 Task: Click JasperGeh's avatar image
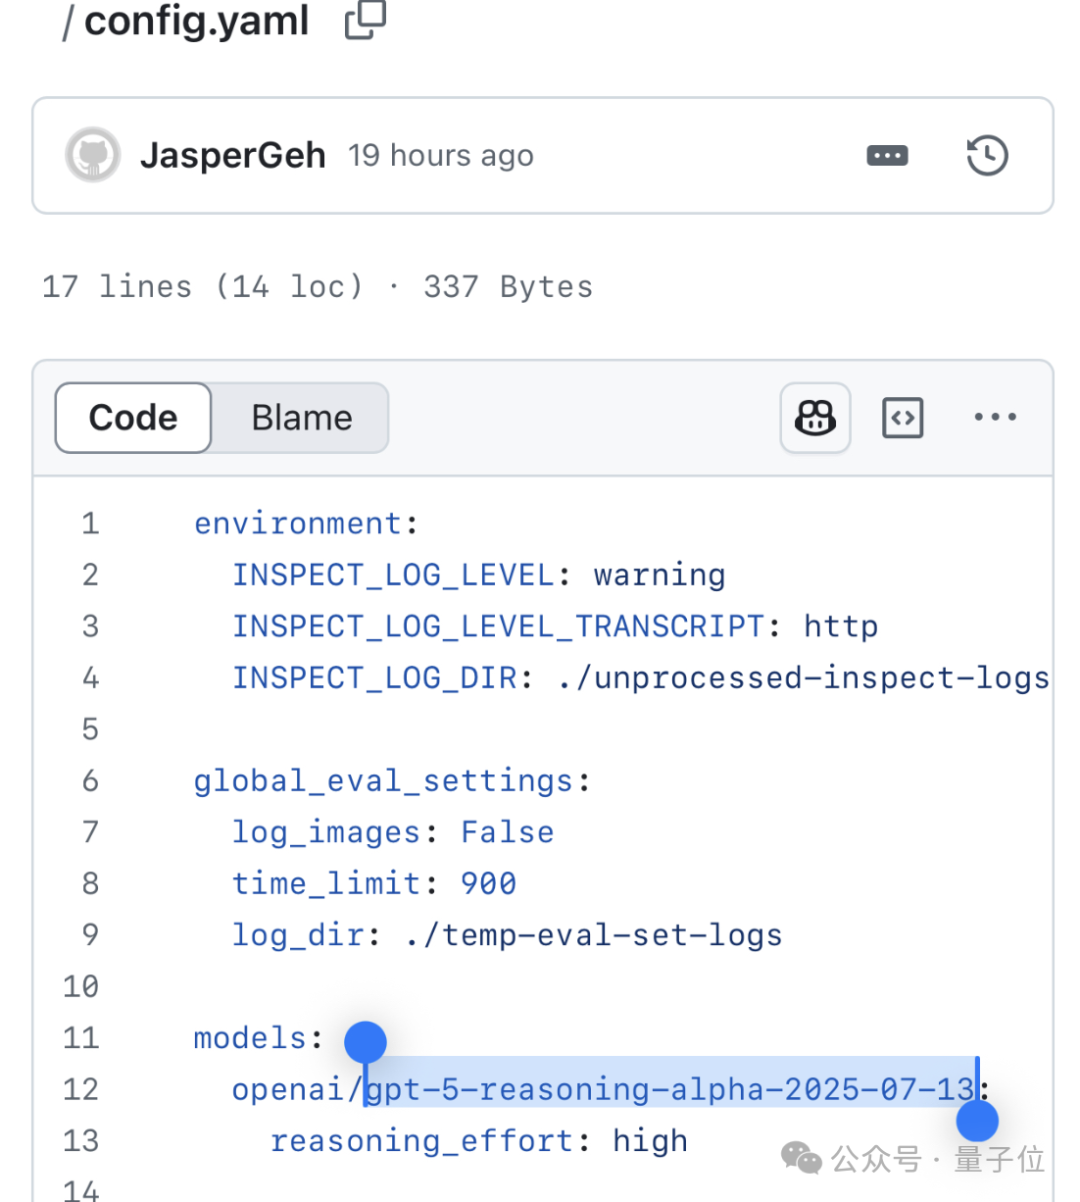coord(93,155)
